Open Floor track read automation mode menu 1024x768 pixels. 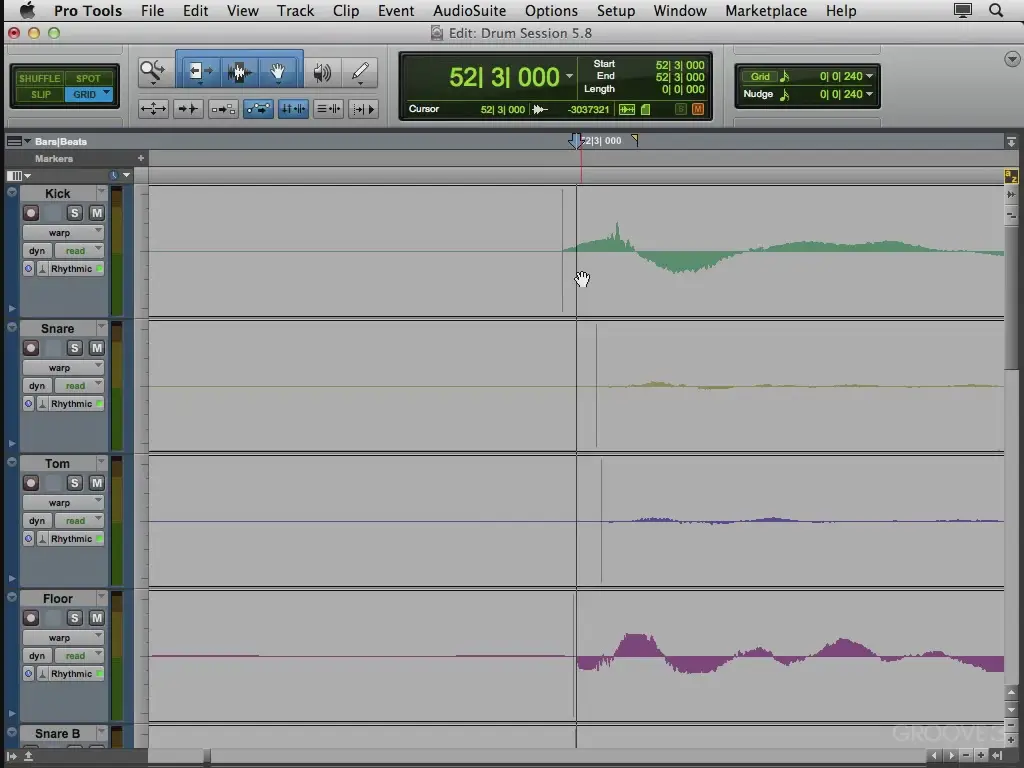pos(79,656)
